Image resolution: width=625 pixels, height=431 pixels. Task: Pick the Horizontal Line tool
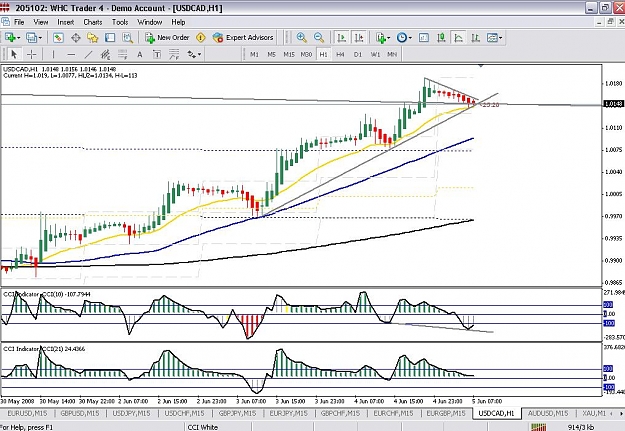point(71,54)
